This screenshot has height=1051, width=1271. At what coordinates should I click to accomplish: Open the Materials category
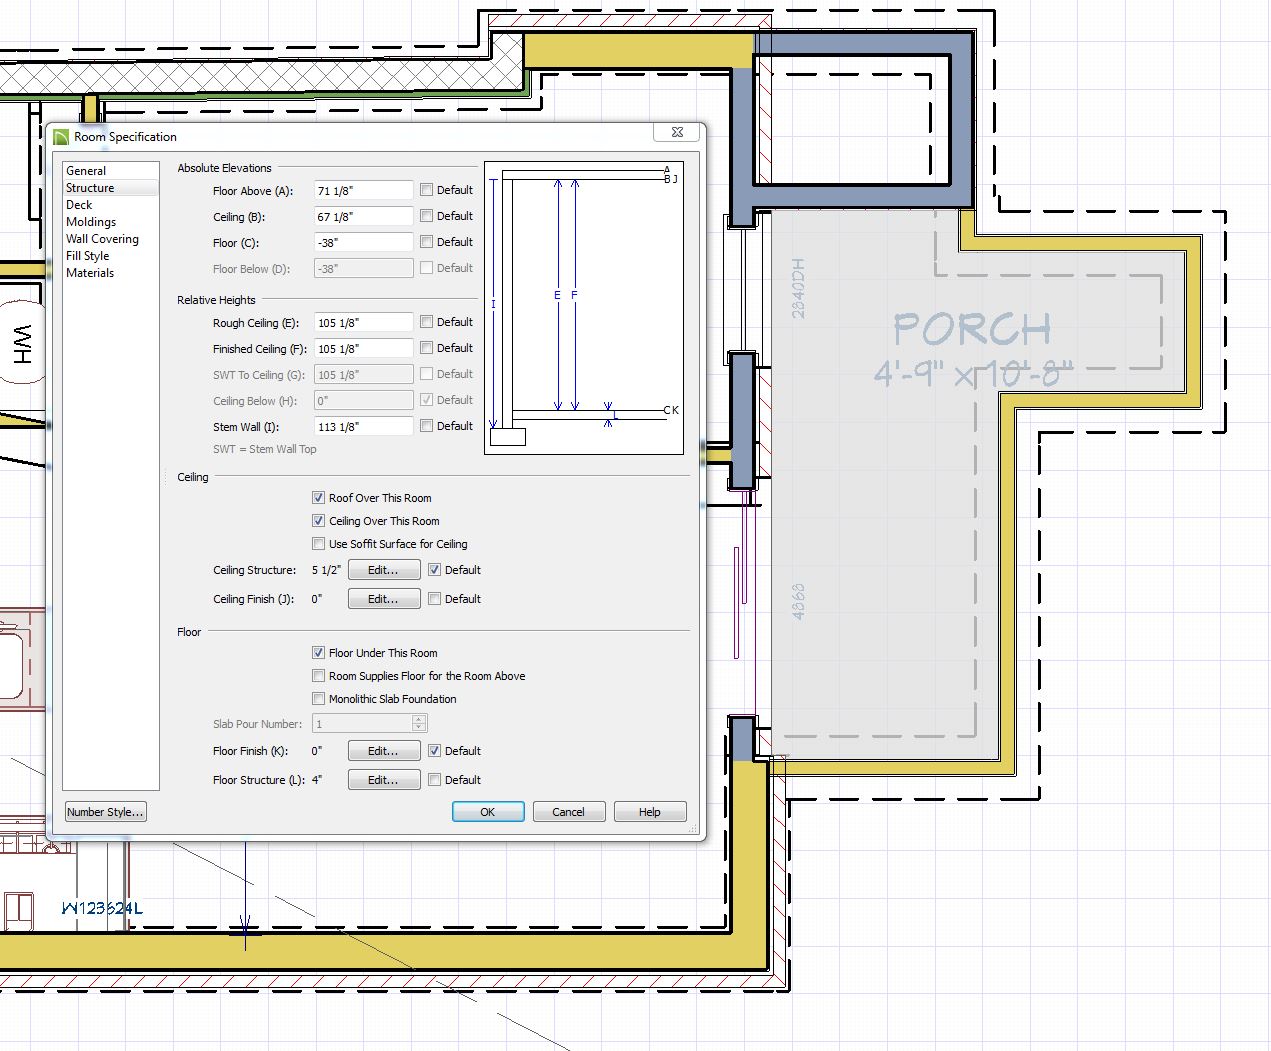tap(90, 273)
